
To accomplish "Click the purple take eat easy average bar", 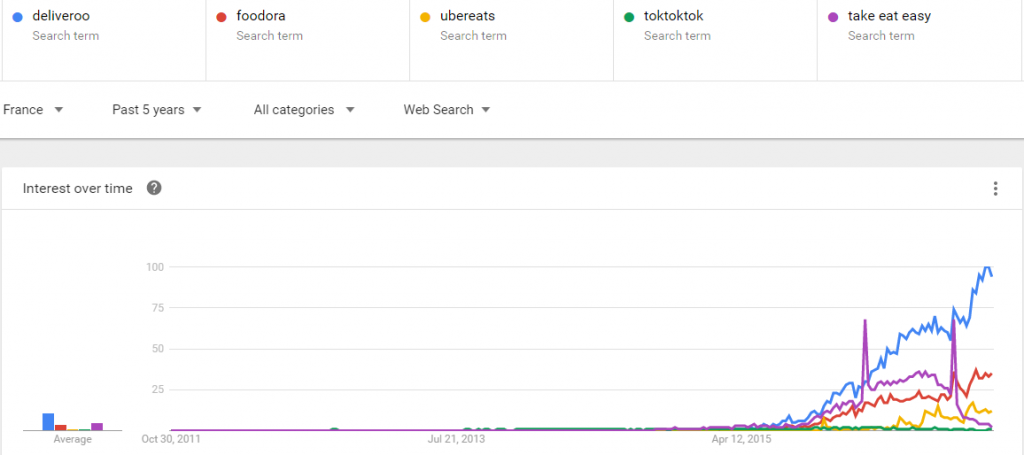I will point(97,426).
